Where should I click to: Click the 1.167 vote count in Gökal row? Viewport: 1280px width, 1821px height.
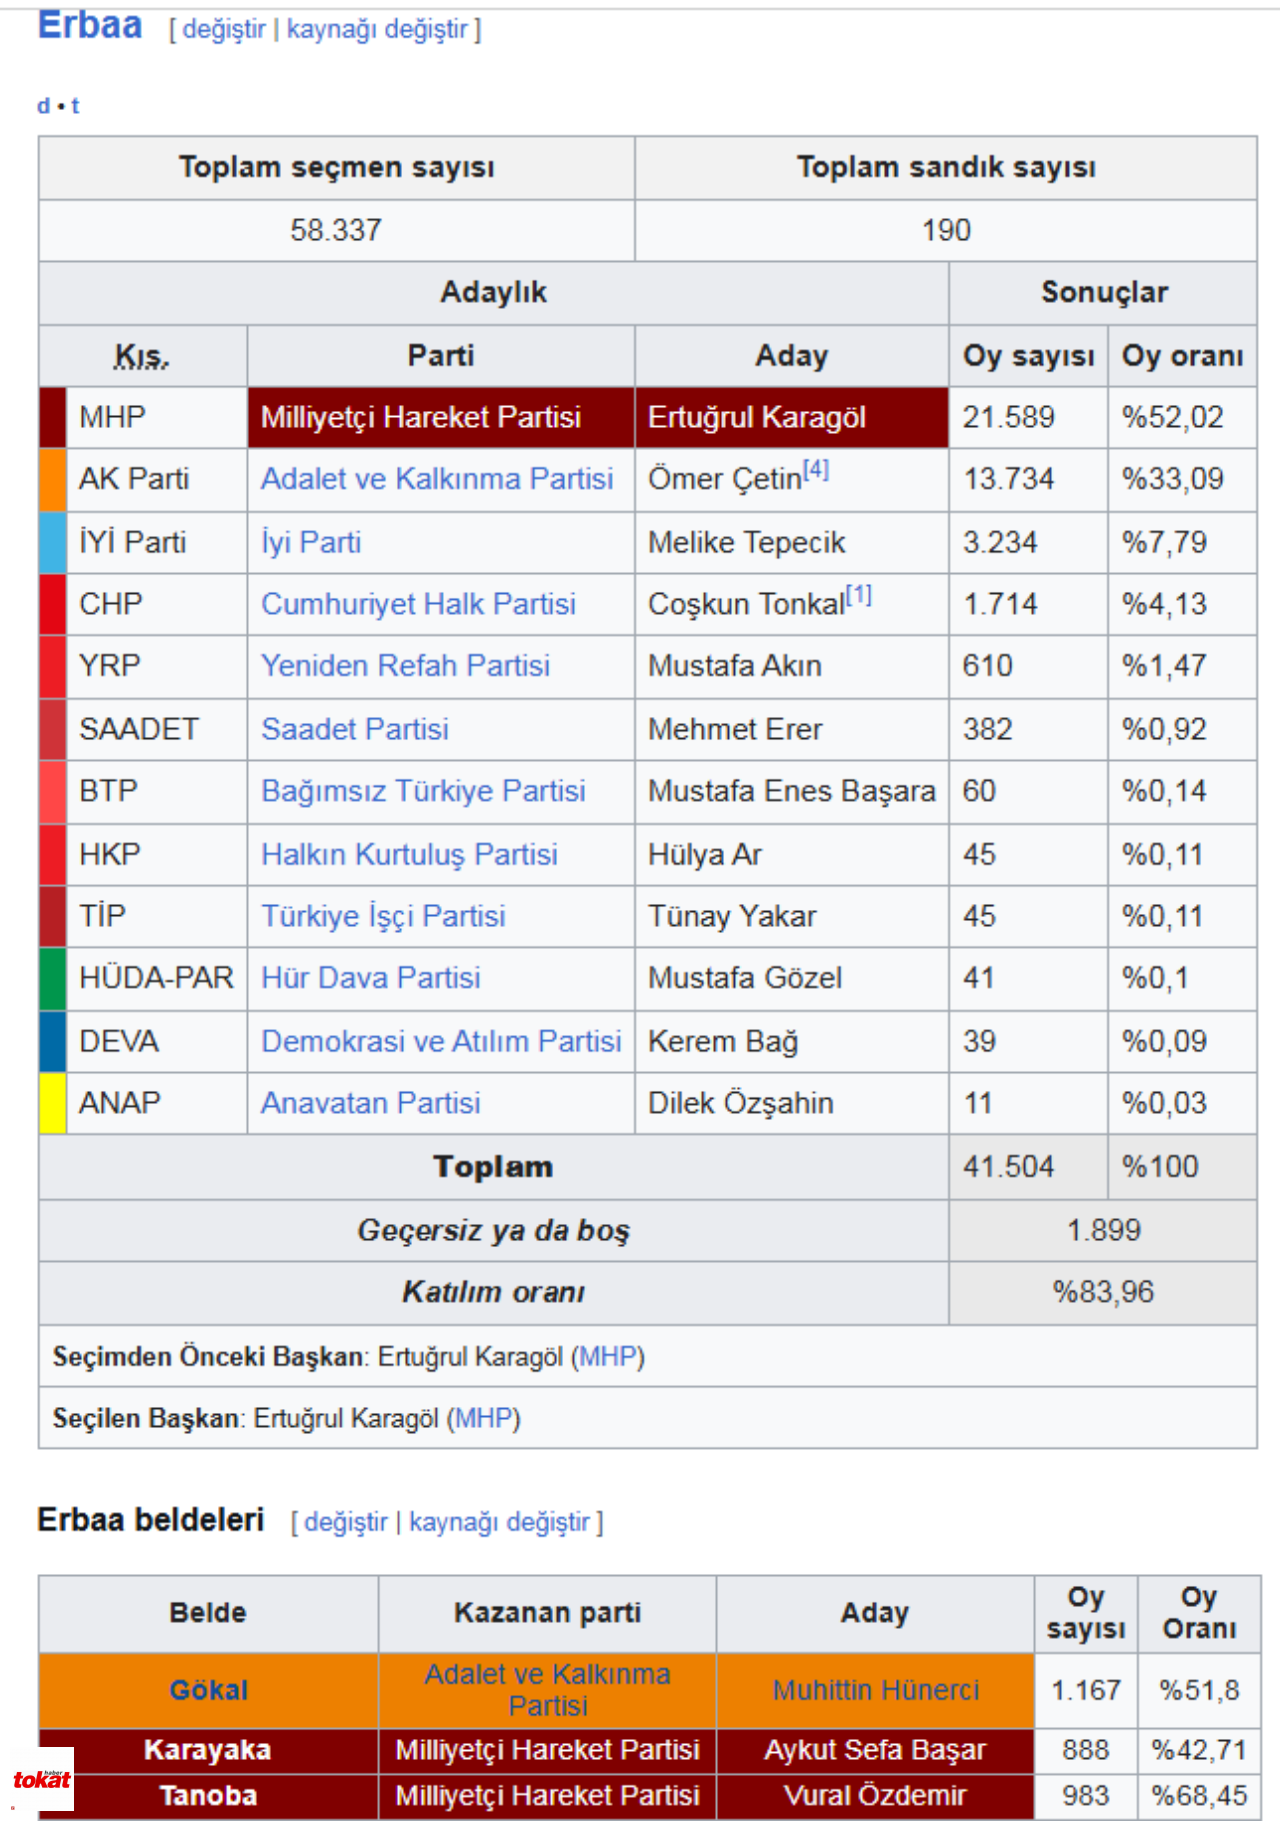[x=1085, y=1690]
